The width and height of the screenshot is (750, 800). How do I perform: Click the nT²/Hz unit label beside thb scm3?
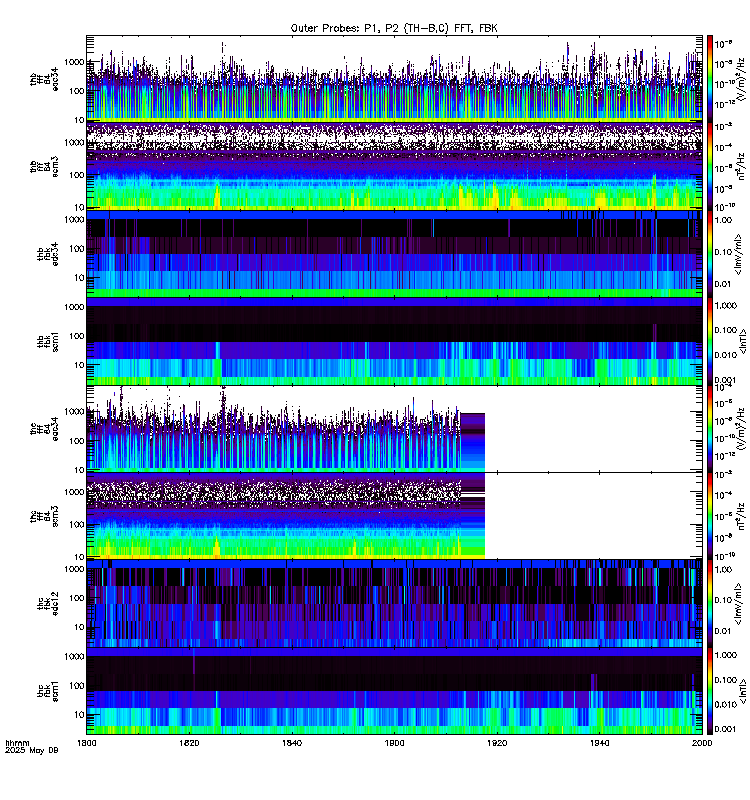point(741,166)
